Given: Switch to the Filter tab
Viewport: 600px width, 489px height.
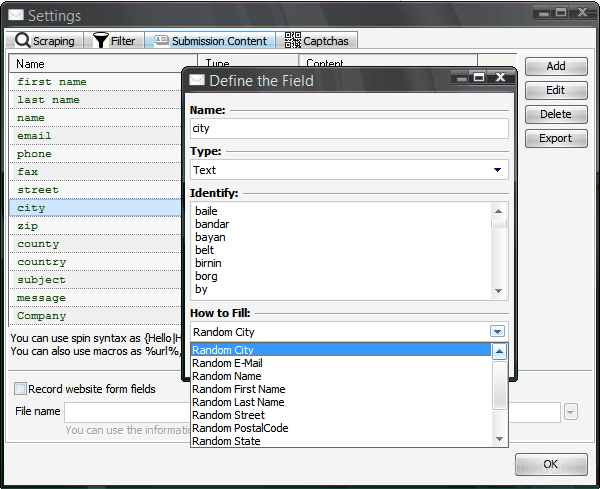Looking at the screenshot, I should point(114,41).
